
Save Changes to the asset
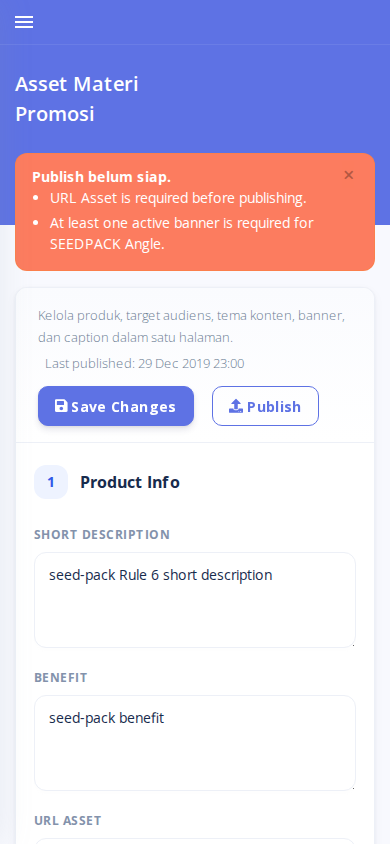tap(116, 406)
